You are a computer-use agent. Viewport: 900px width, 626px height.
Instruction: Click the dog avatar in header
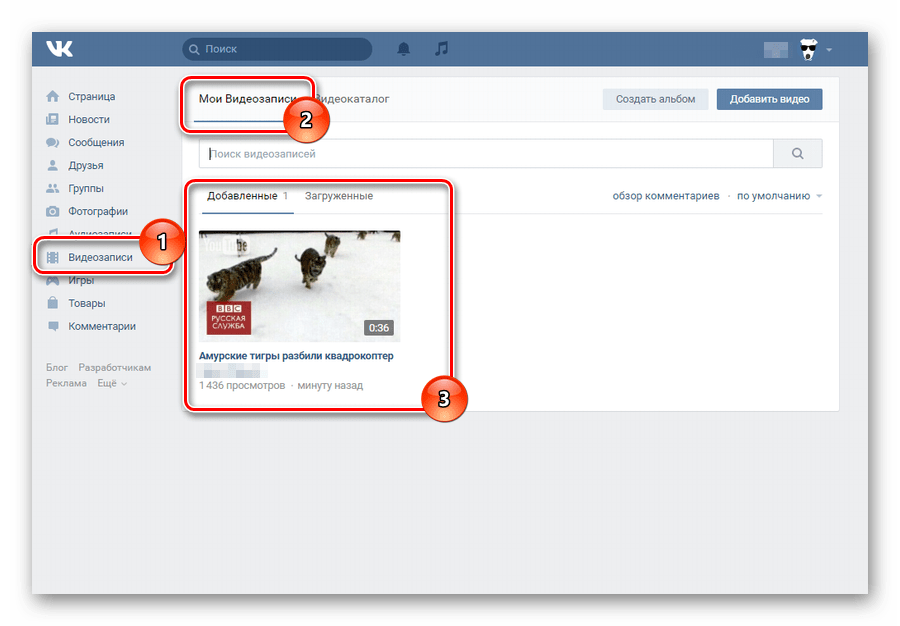coord(808,49)
